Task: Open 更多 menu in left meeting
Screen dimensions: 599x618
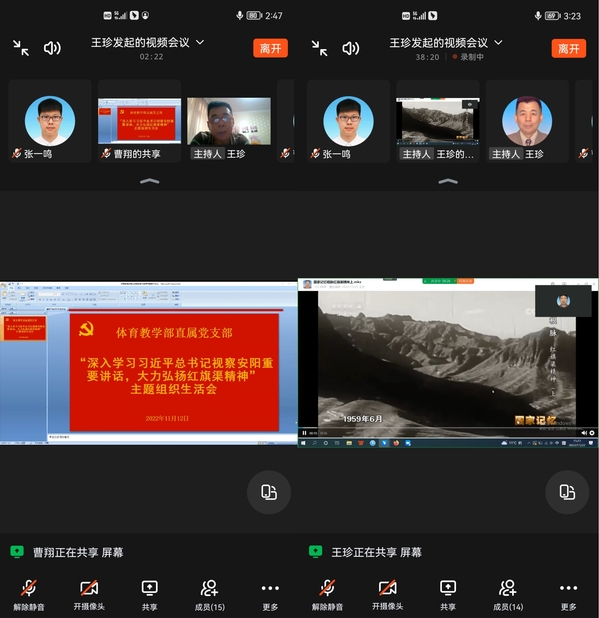Action: [x=270, y=595]
